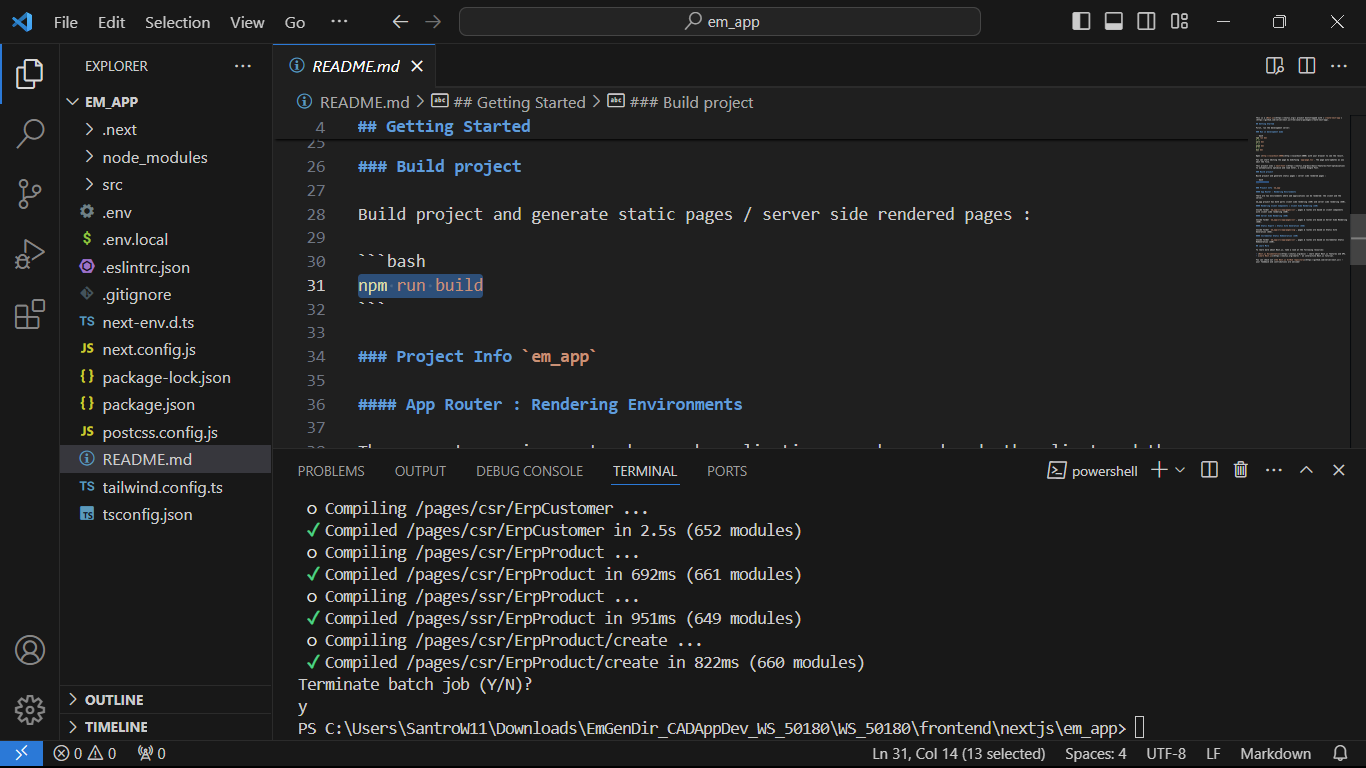1366x768 pixels.
Task: Open terminal panel more actions ellipsis
Action: click(x=1273, y=470)
